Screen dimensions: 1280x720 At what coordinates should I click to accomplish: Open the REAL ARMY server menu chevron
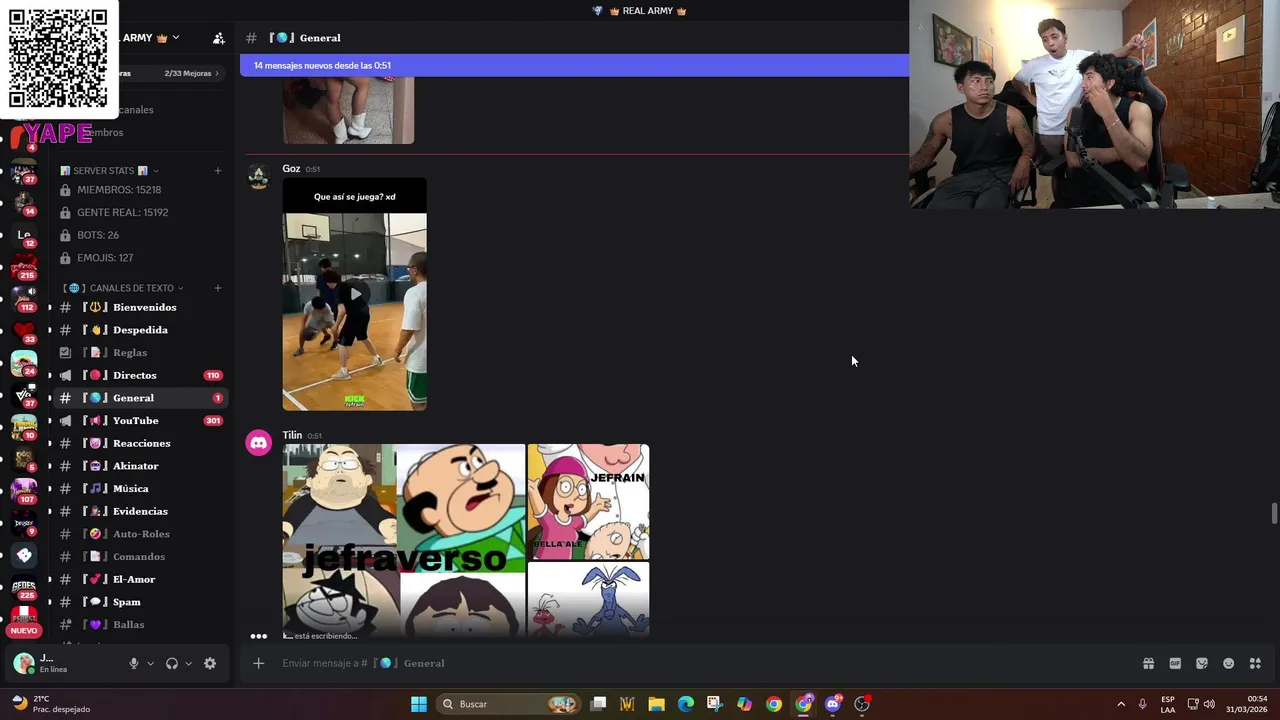[x=176, y=38]
